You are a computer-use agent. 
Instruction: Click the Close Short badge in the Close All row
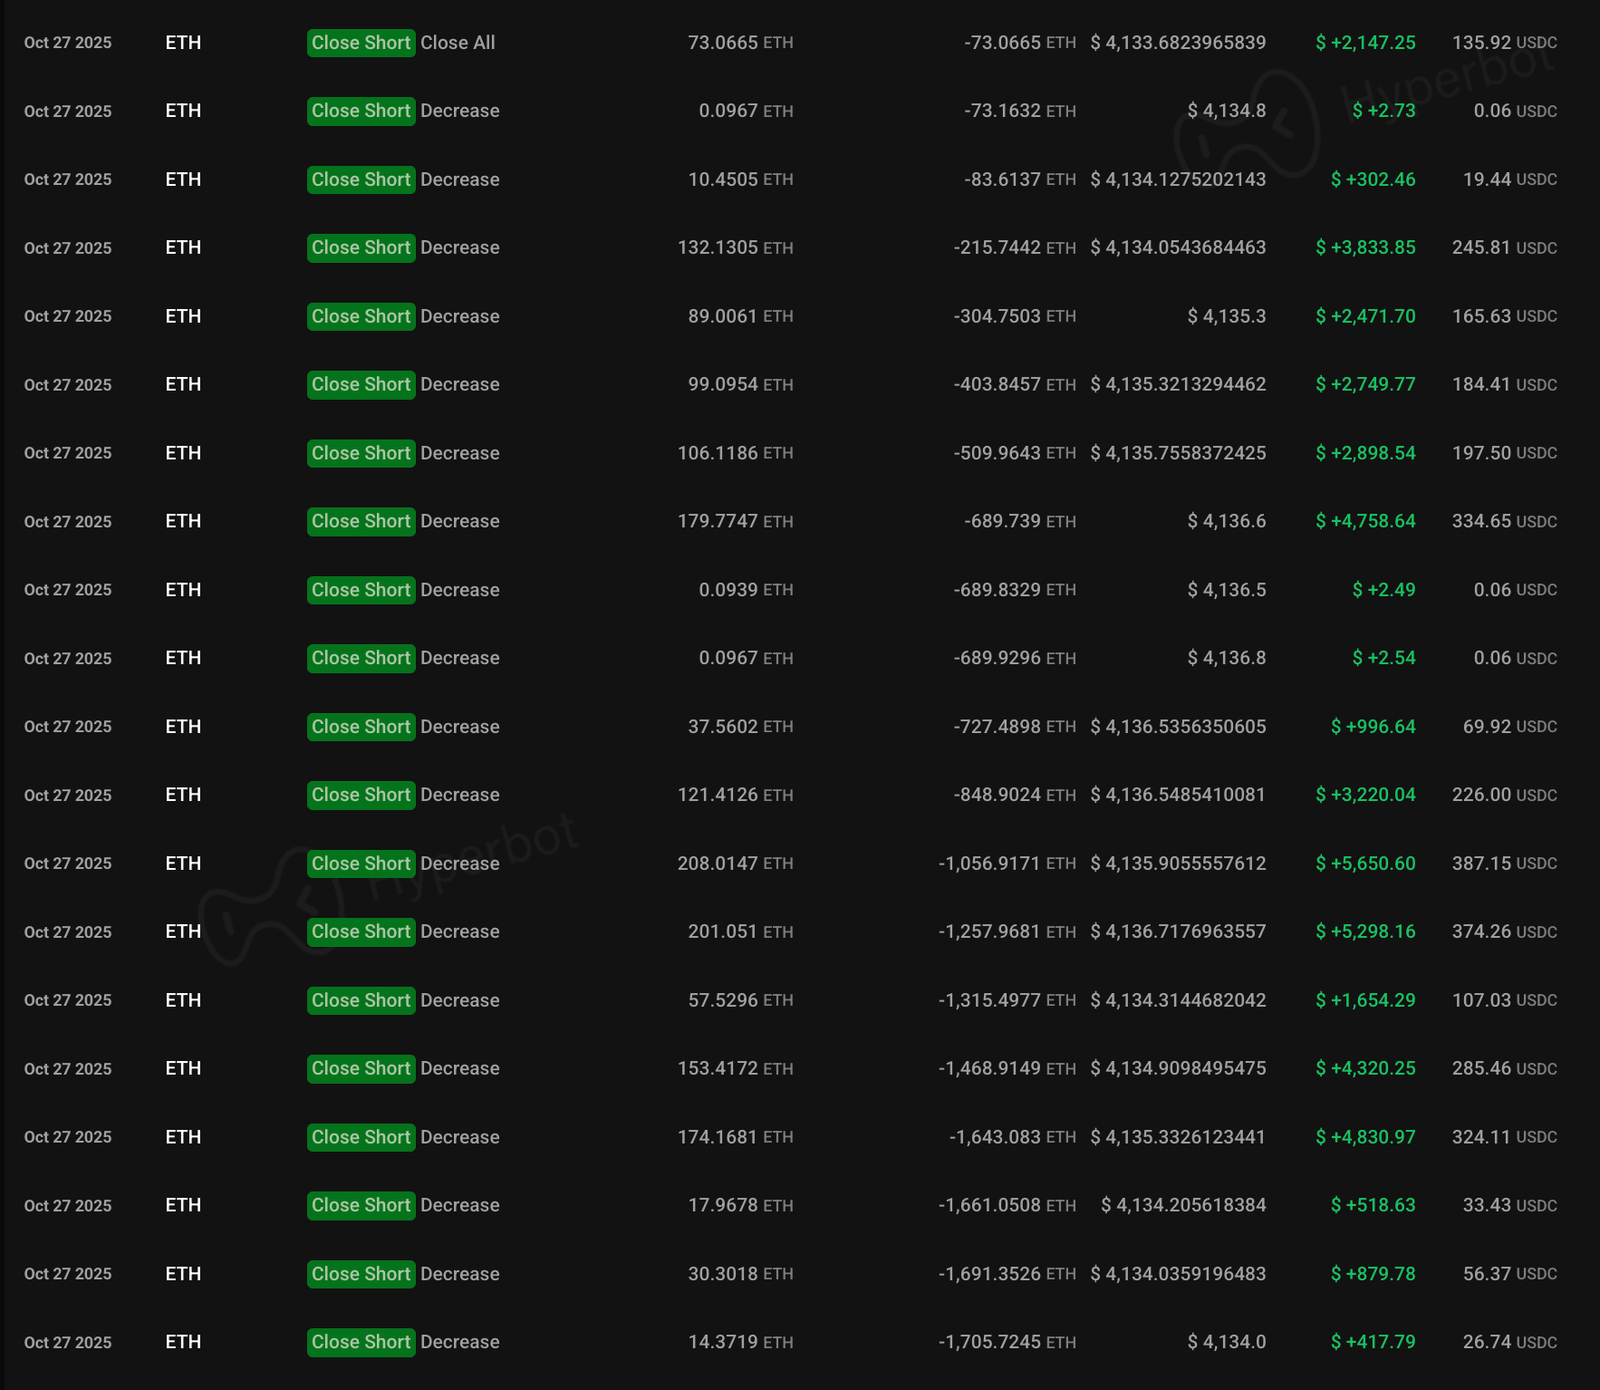[361, 43]
